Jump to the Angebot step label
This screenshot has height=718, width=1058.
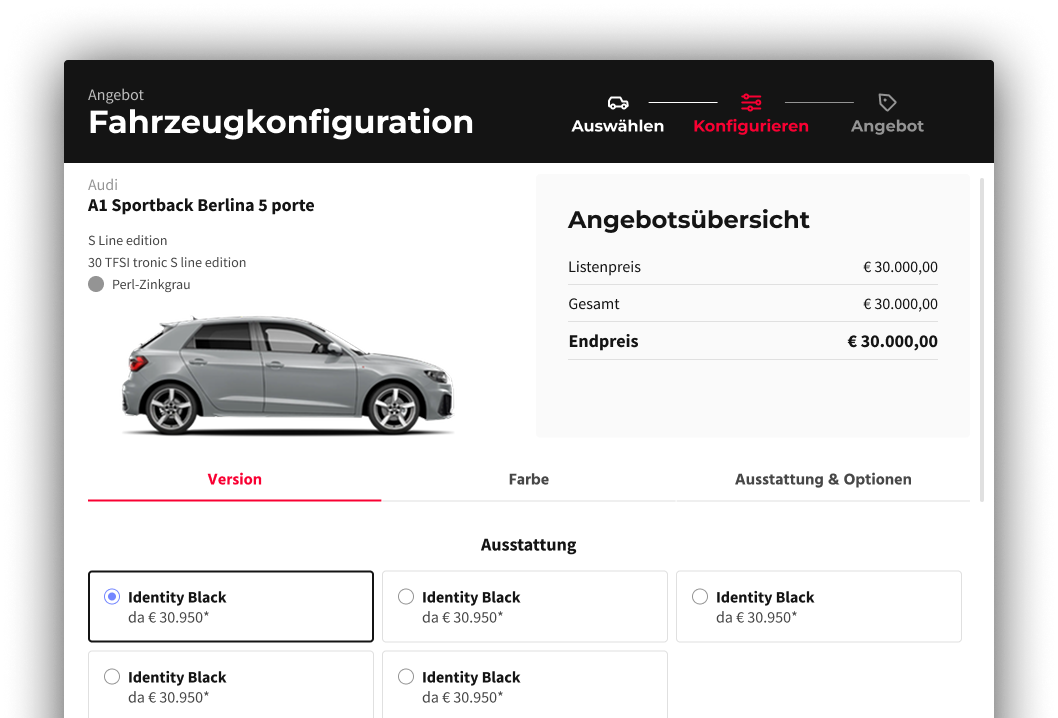[x=887, y=126]
